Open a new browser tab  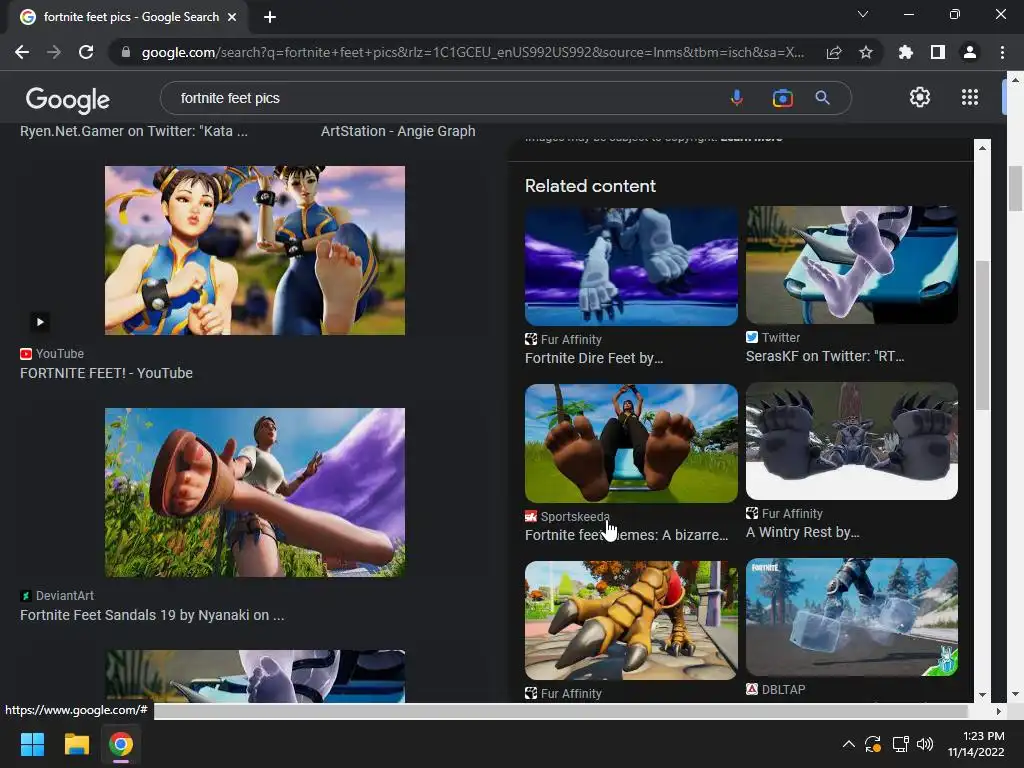(x=270, y=17)
